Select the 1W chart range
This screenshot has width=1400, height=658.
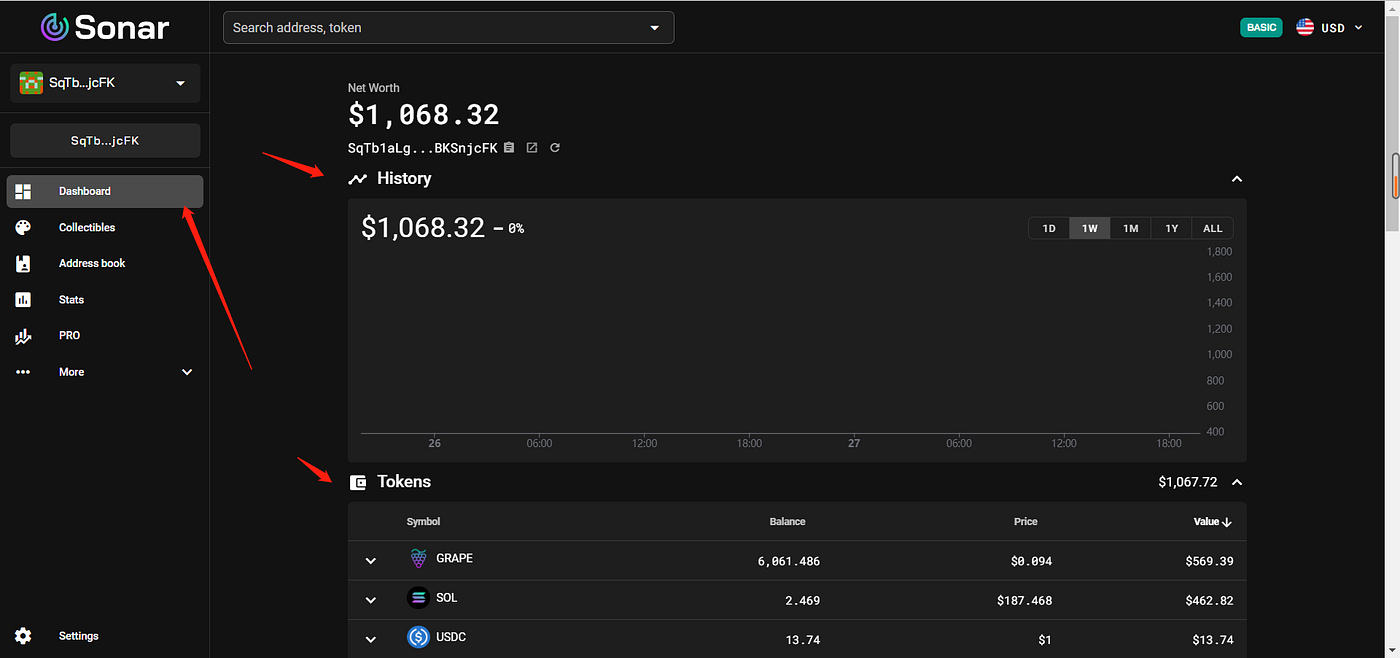point(1090,228)
